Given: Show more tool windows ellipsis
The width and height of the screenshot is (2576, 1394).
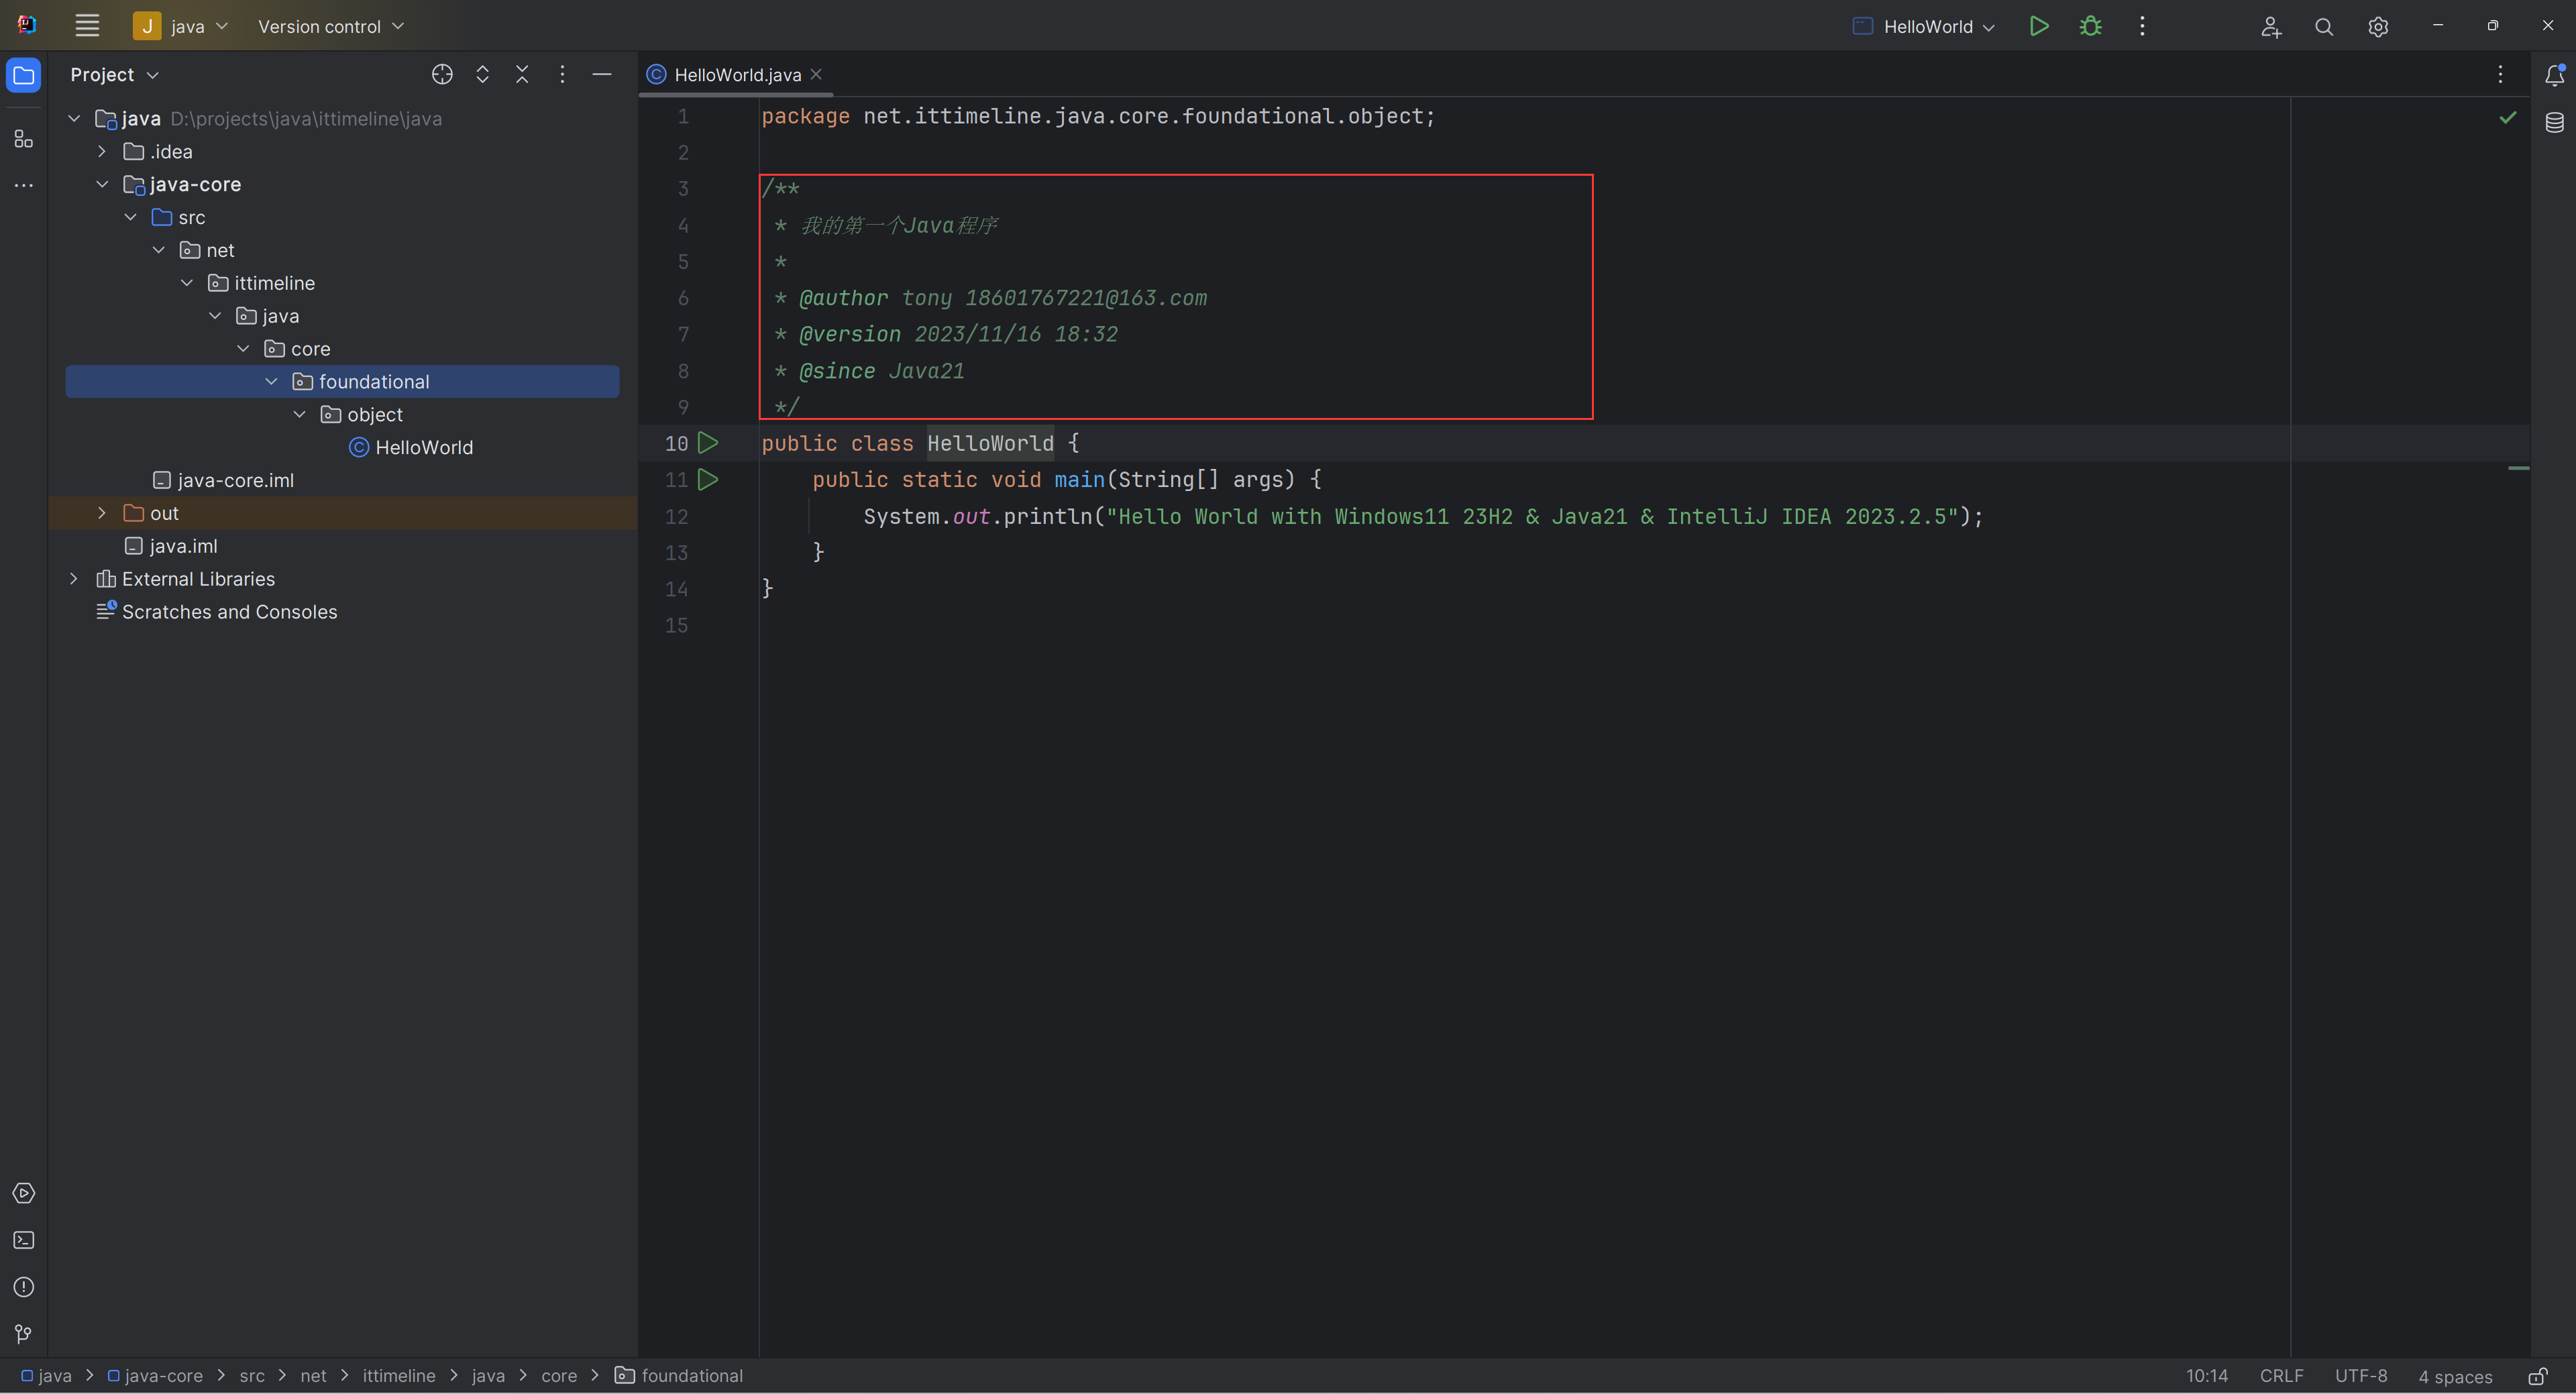Looking at the screenshot, I should (x=24, y=186).
